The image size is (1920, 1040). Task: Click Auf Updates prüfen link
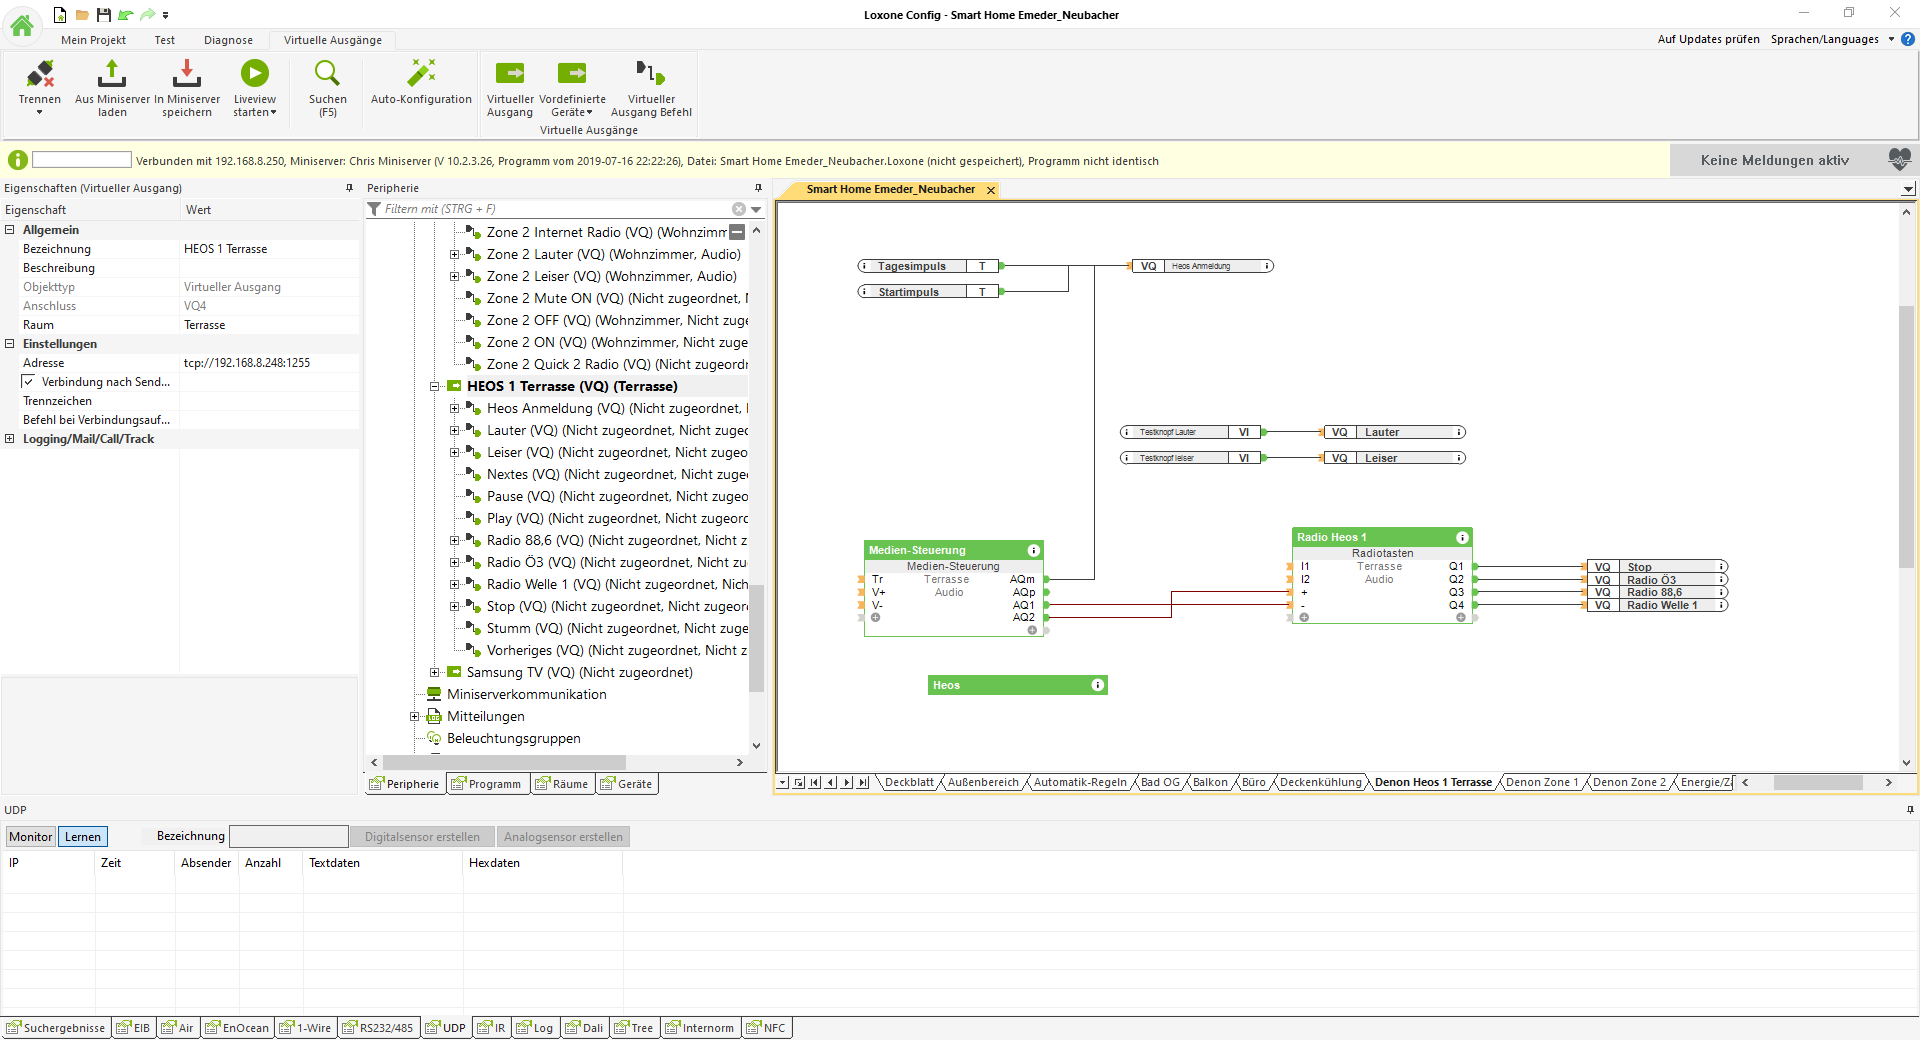click(x=1708, y=40)
